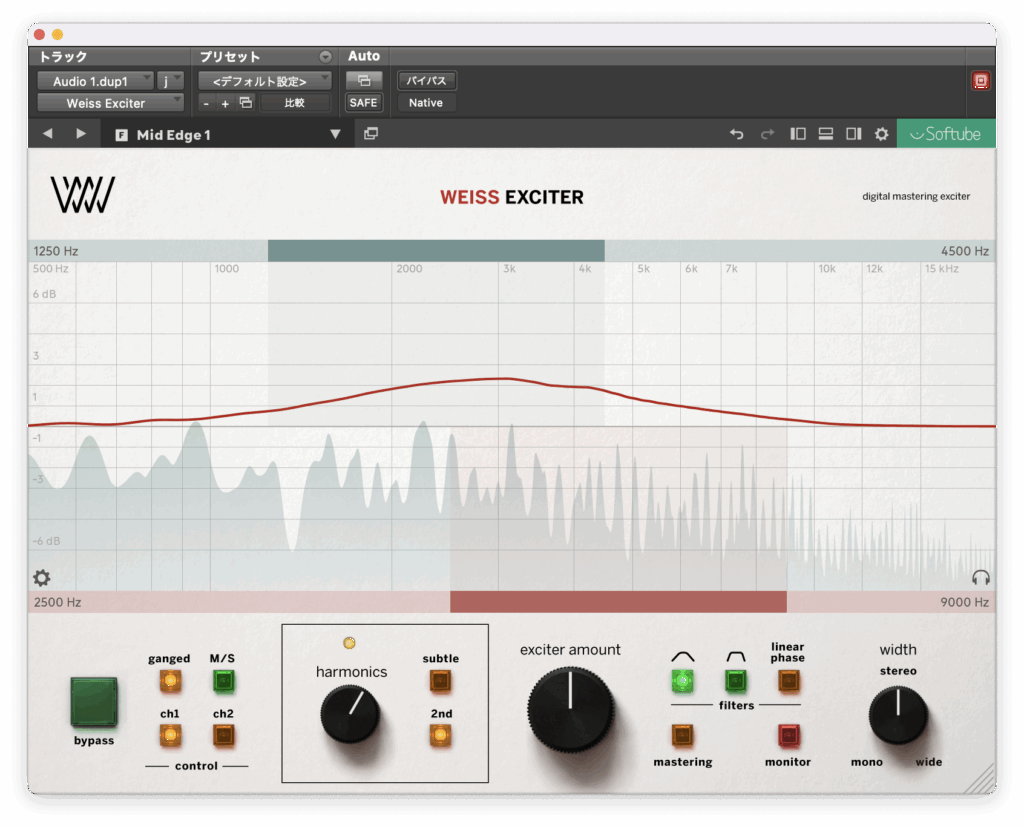The image size is (1024, 827).
Task: Show right side panel layout icon
Action: pyautogui.click(x=854, y=134)
